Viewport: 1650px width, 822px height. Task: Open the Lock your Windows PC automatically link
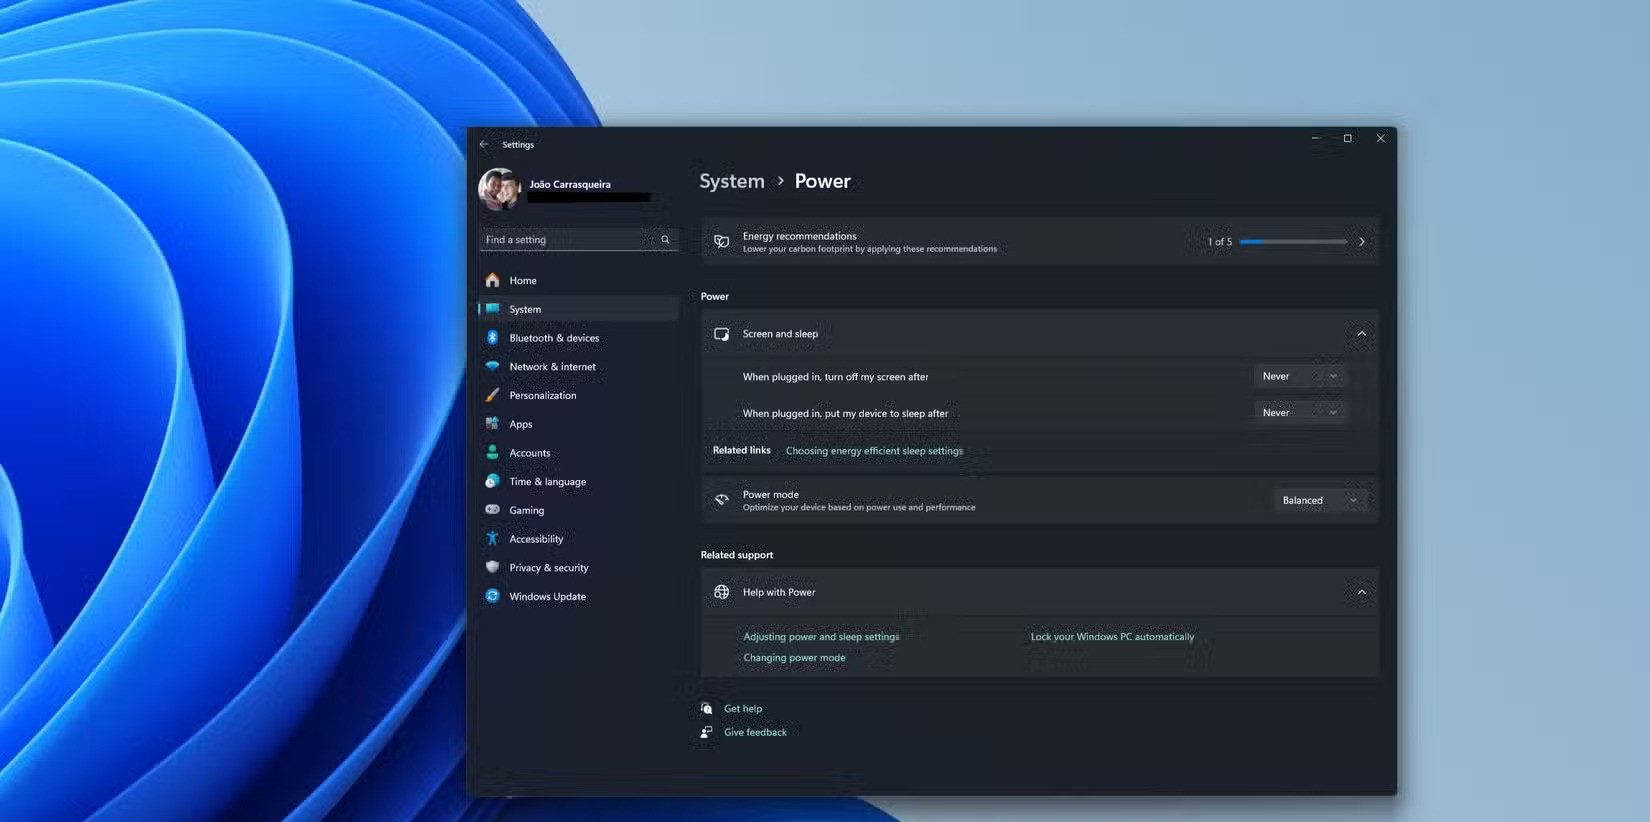1112,637
